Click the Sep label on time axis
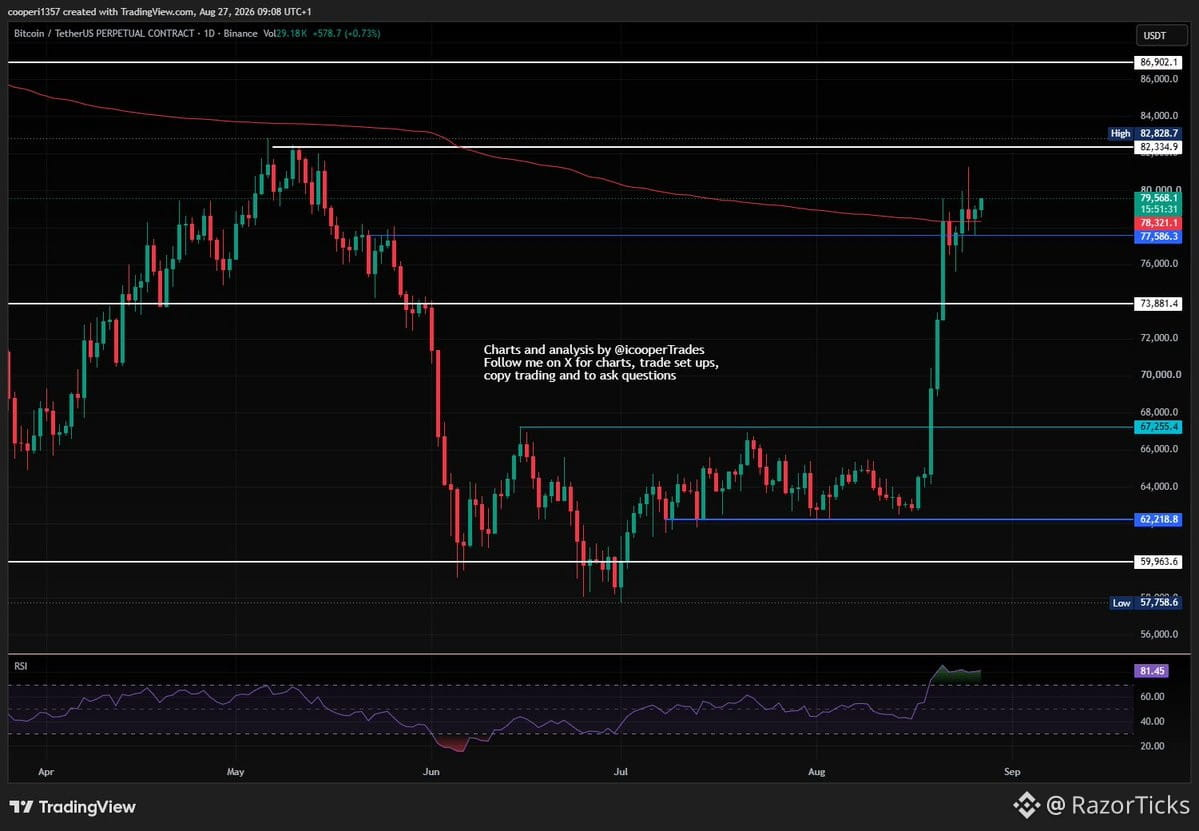The height and width of the screenshot is (831, 1199). pos(1012,771)
